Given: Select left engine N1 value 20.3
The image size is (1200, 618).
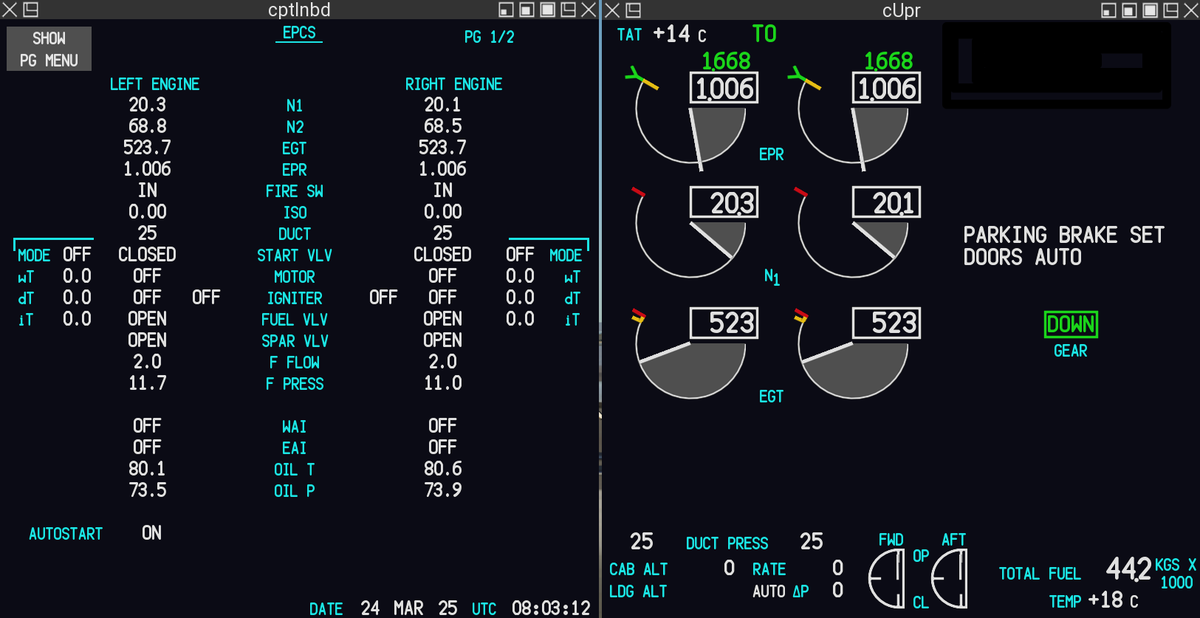Looking at the screenshot, I should tap(147, 105).
